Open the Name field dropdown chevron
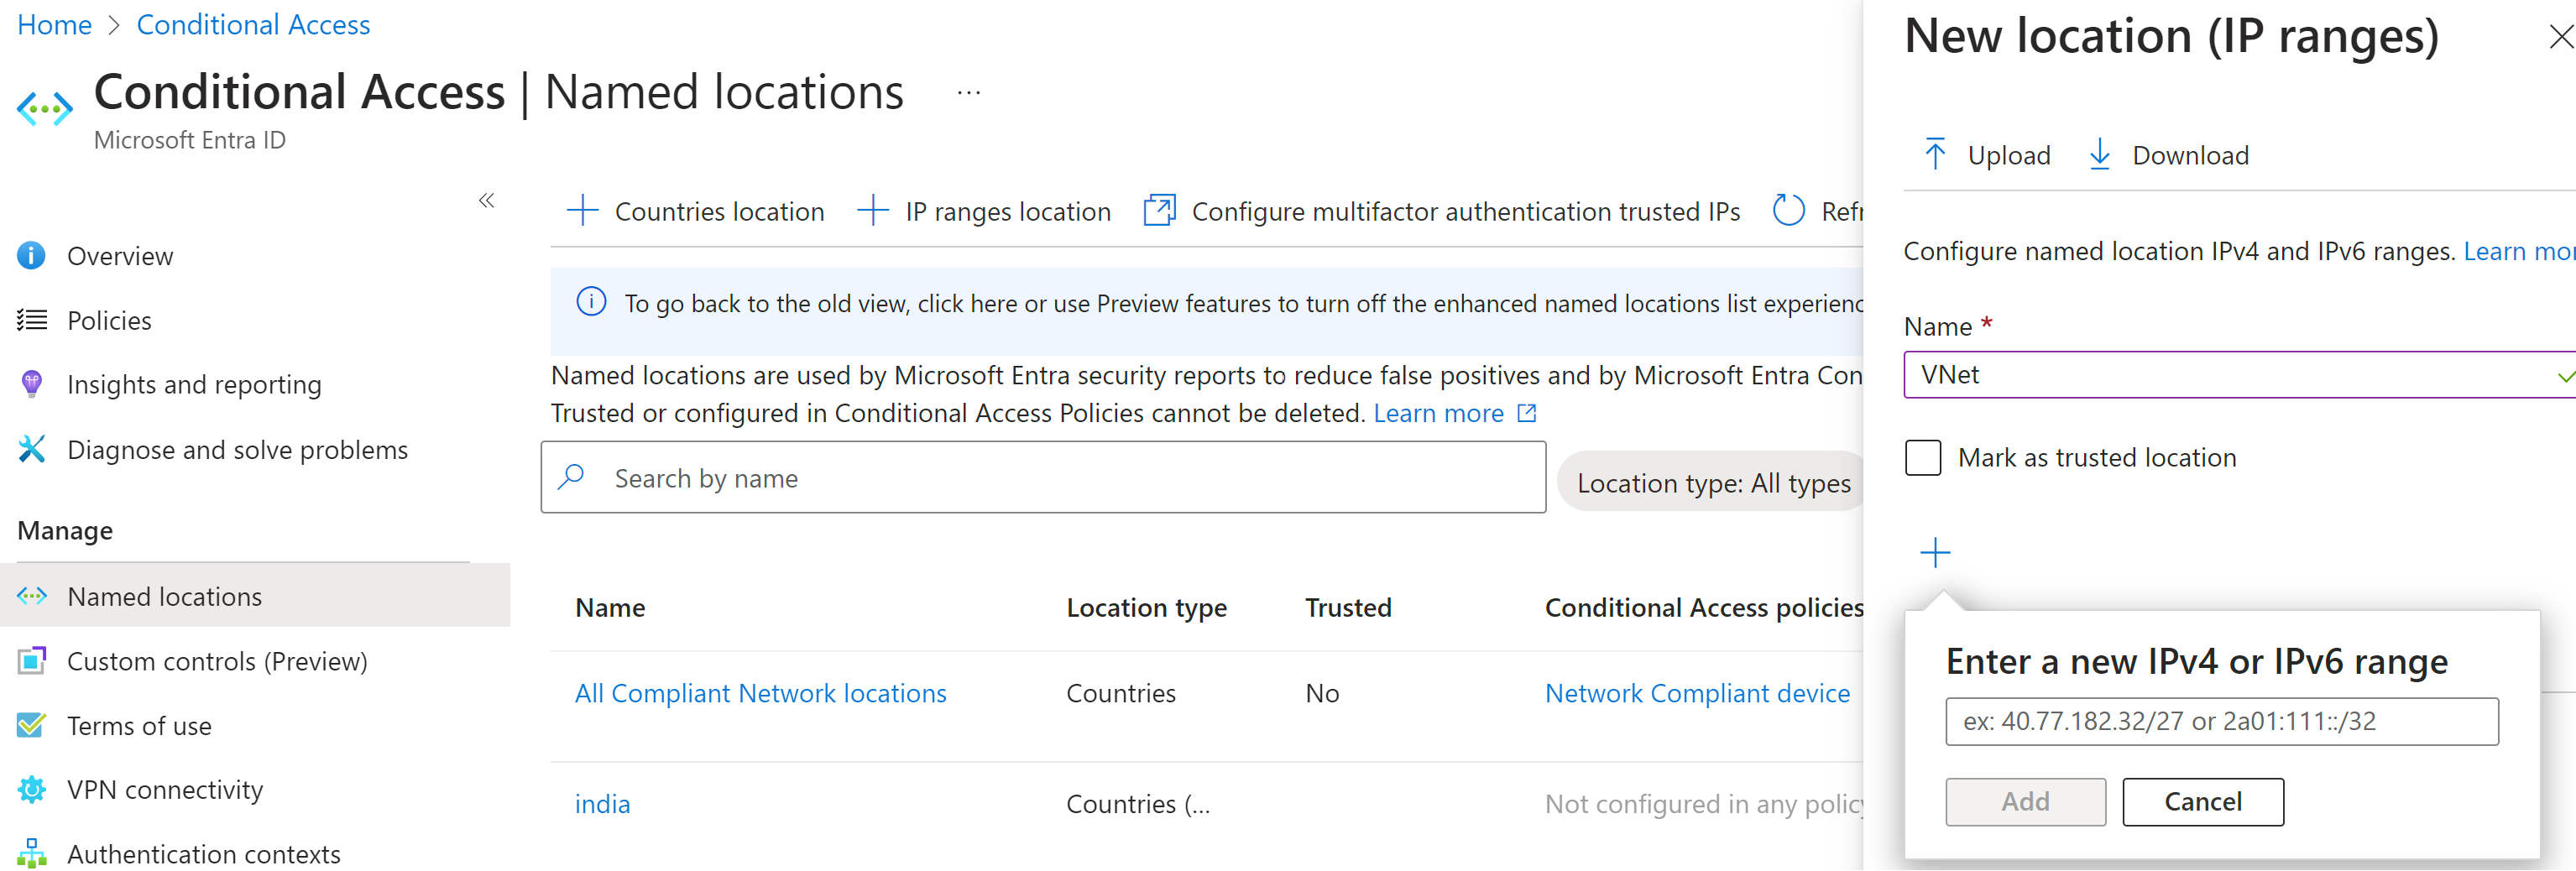 2564,375
